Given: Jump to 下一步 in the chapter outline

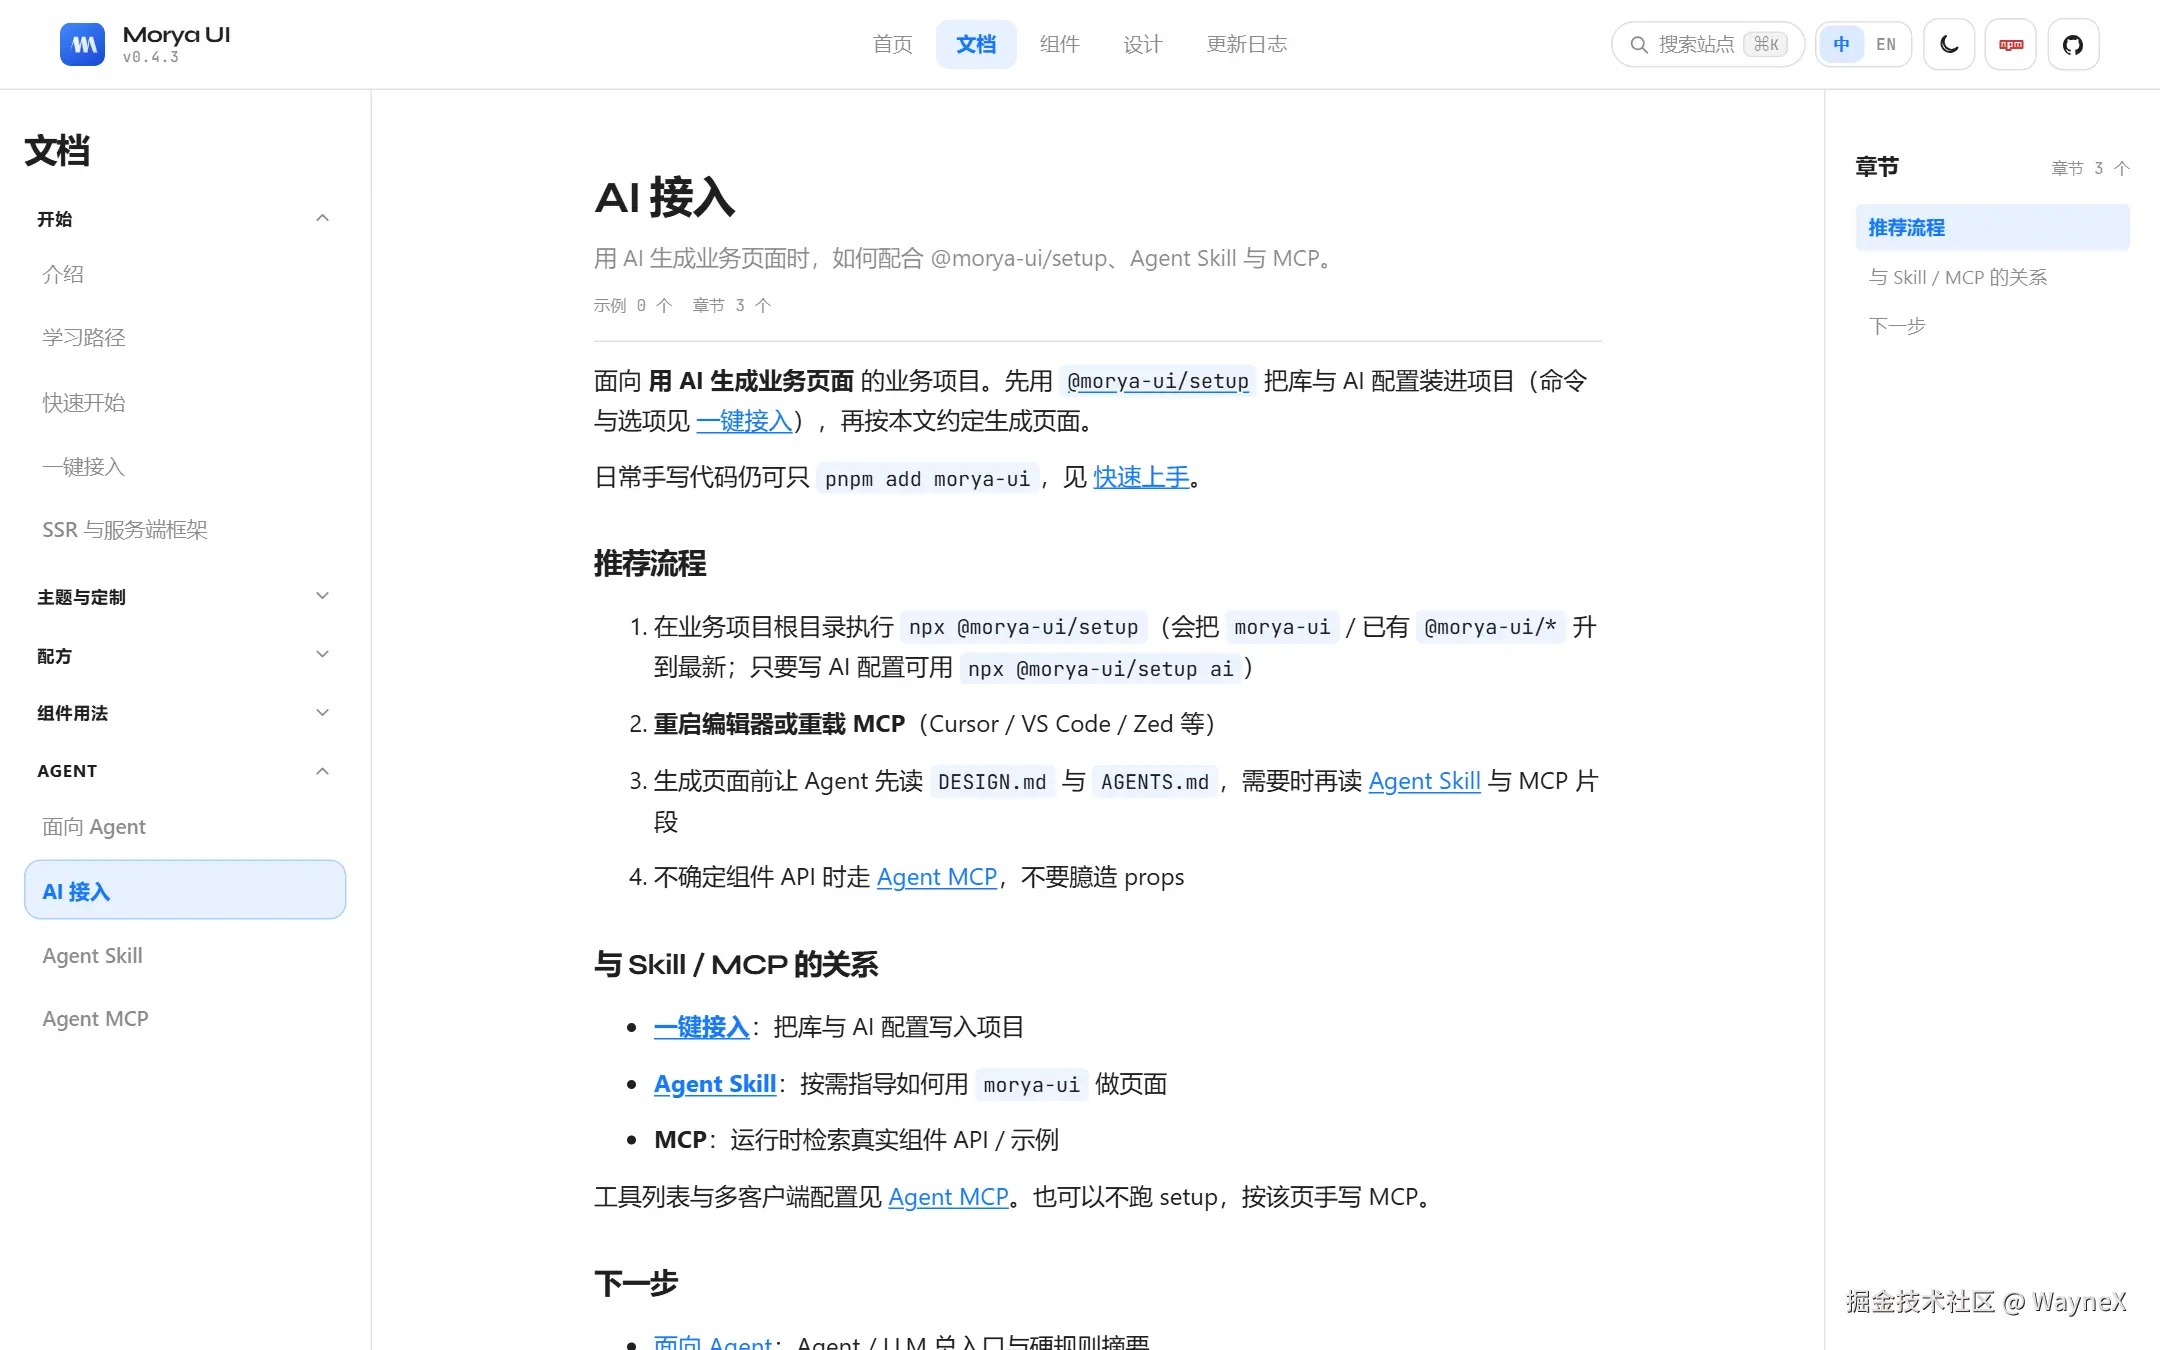Looking at the screenshot, I should click(1897, 326).
